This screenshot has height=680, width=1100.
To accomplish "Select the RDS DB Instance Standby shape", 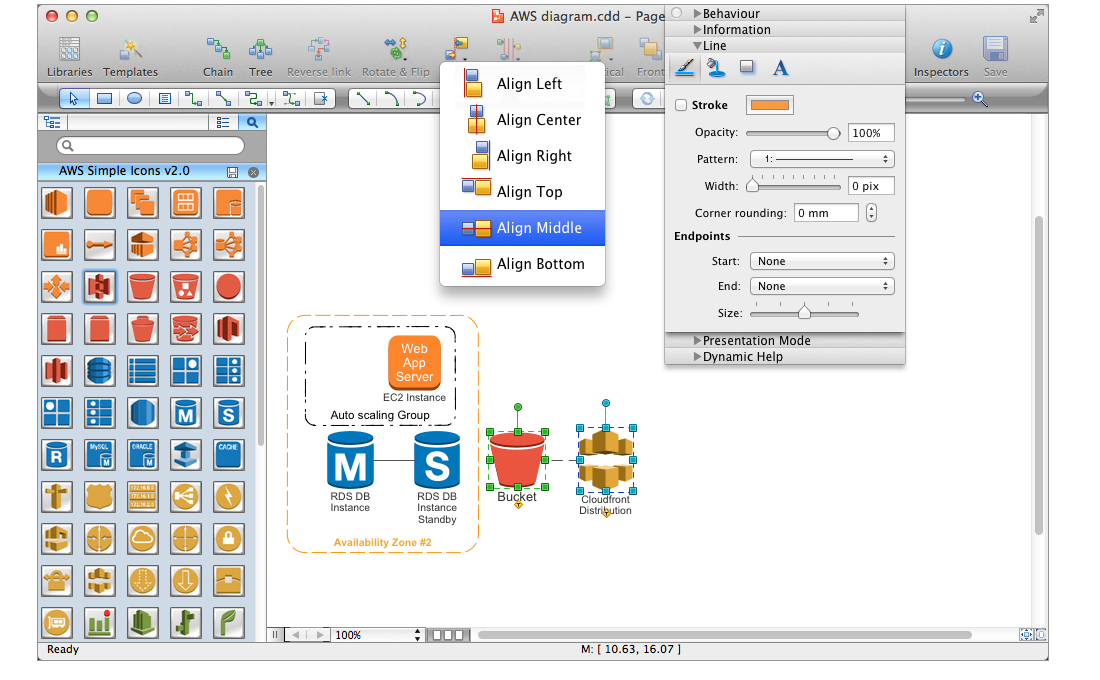I will 436,460.
